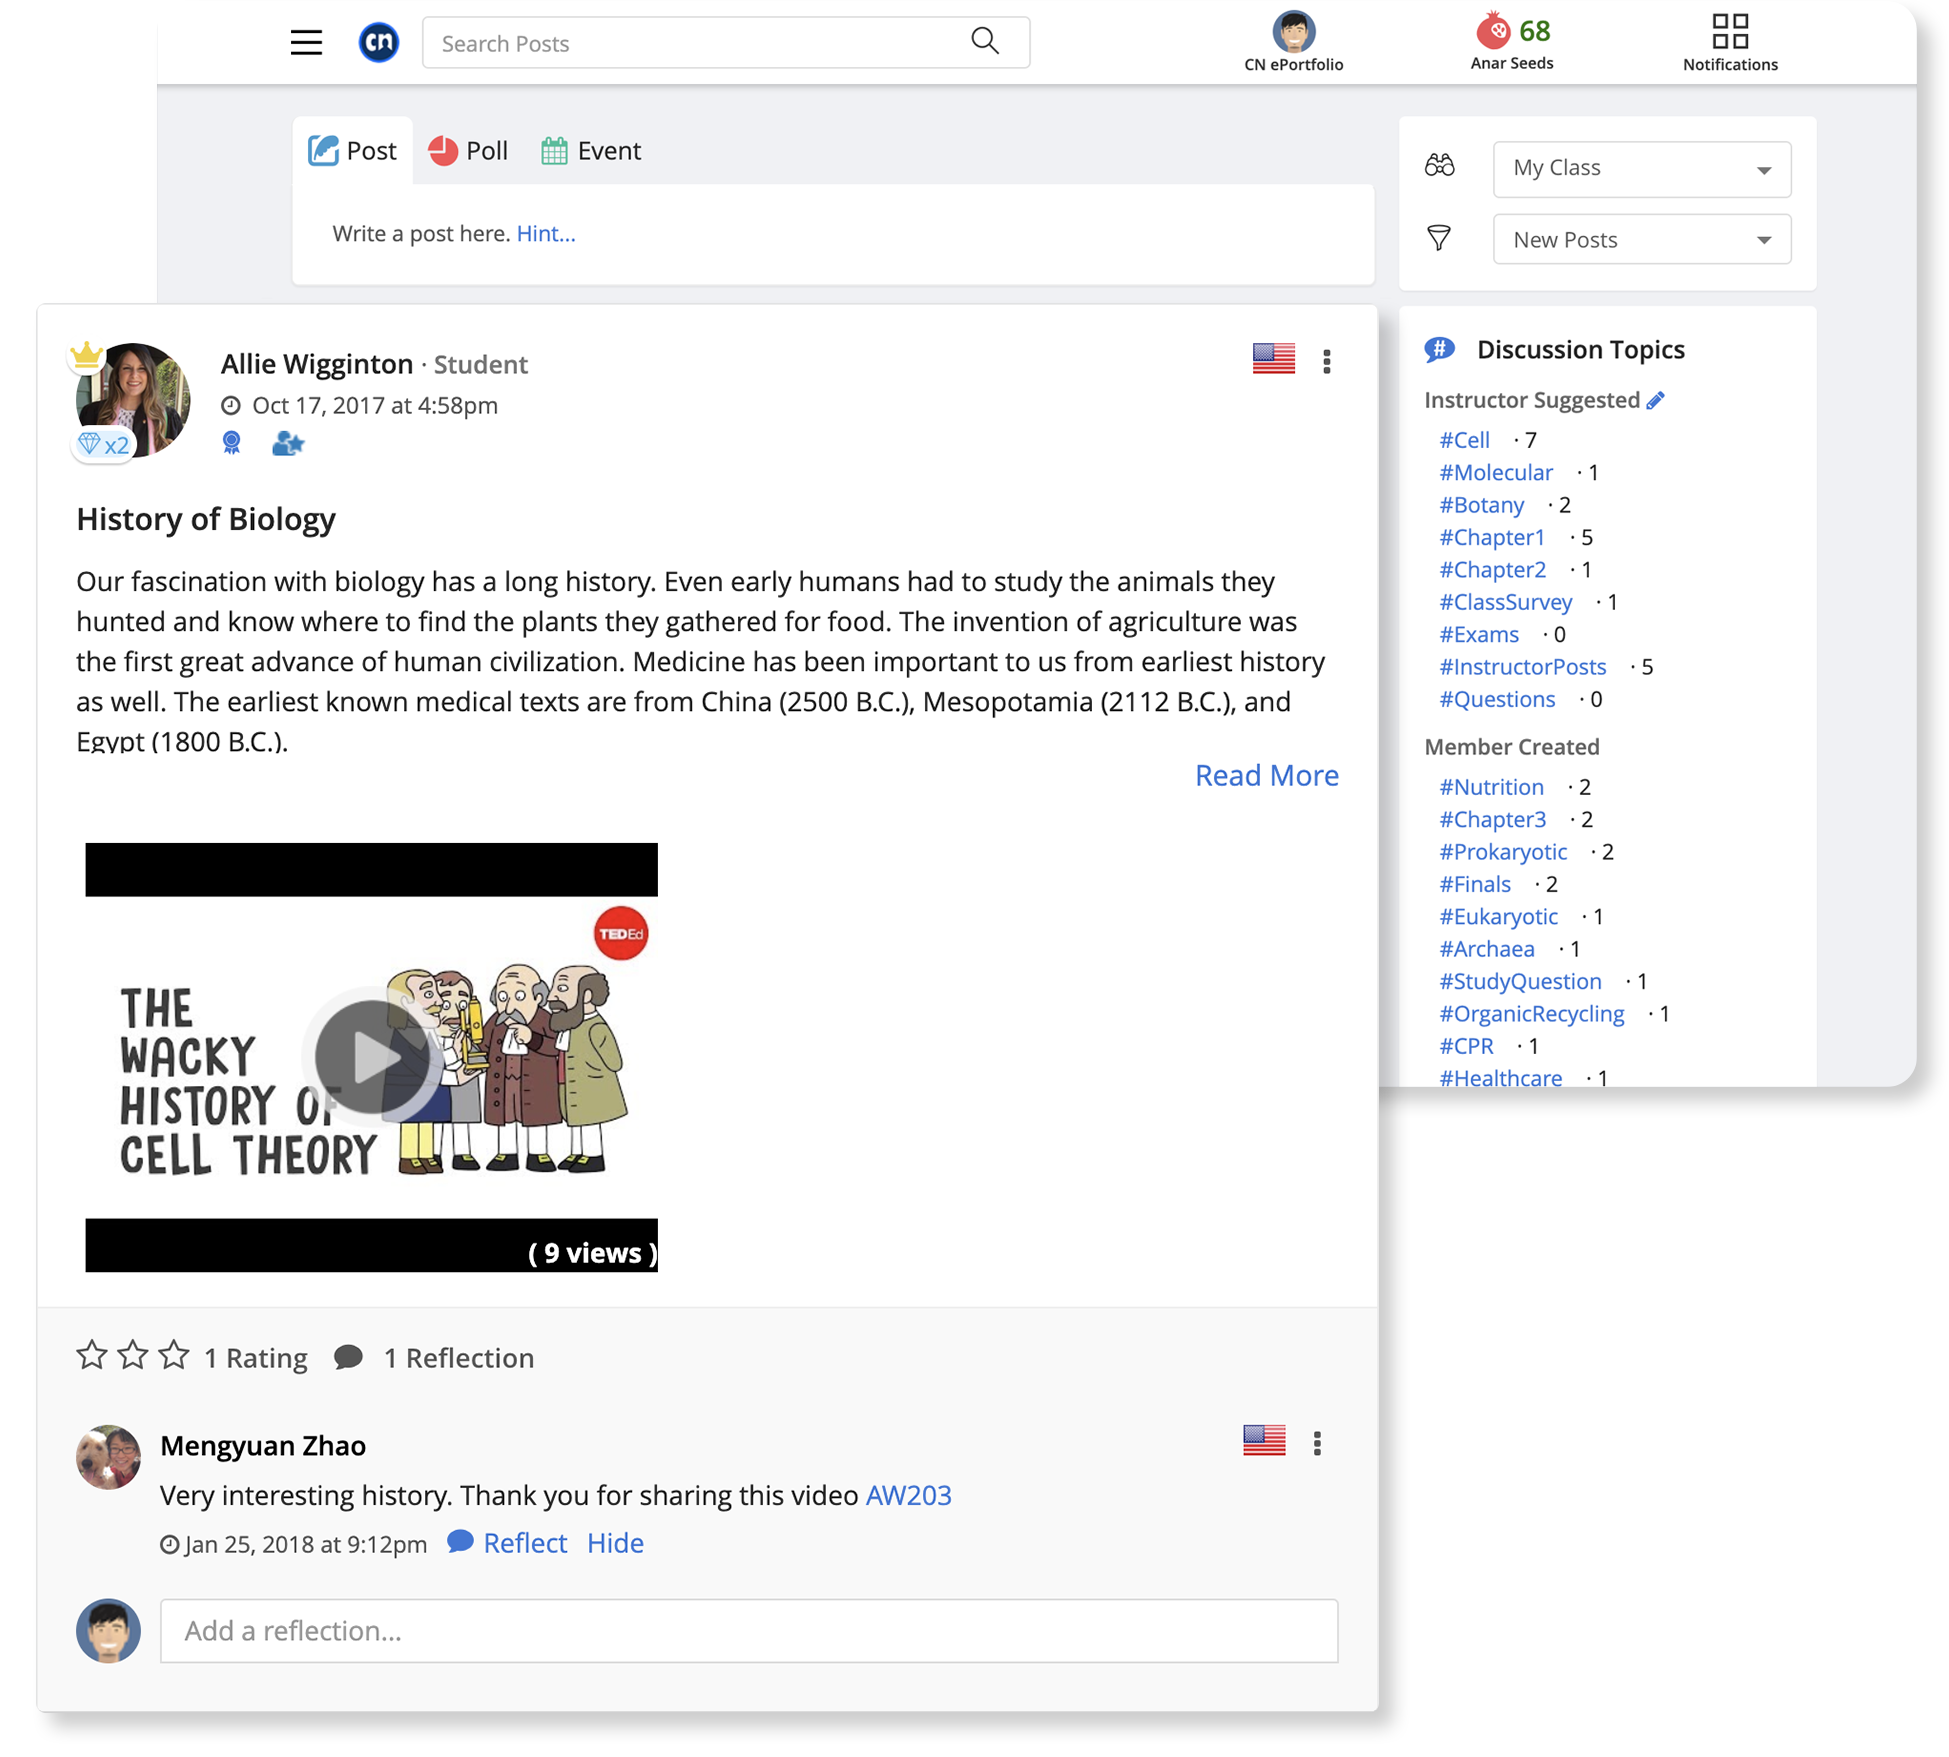Viewport: 1949px width, 1757px height.
Task: Open Mengyuan Zhao comment options menu
Action: (x=1317, y=1443)
